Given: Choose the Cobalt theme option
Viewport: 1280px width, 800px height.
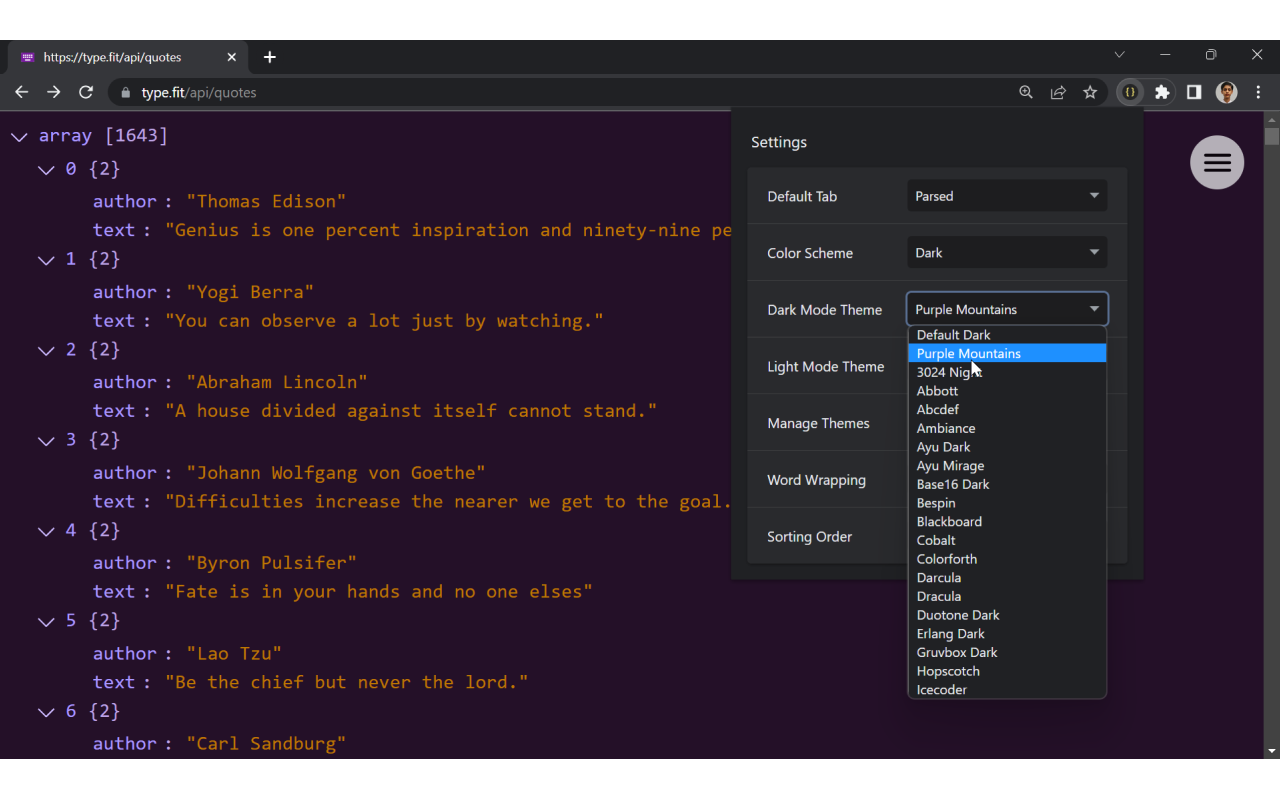Looking at the screenshot, I should click(936, 540).
